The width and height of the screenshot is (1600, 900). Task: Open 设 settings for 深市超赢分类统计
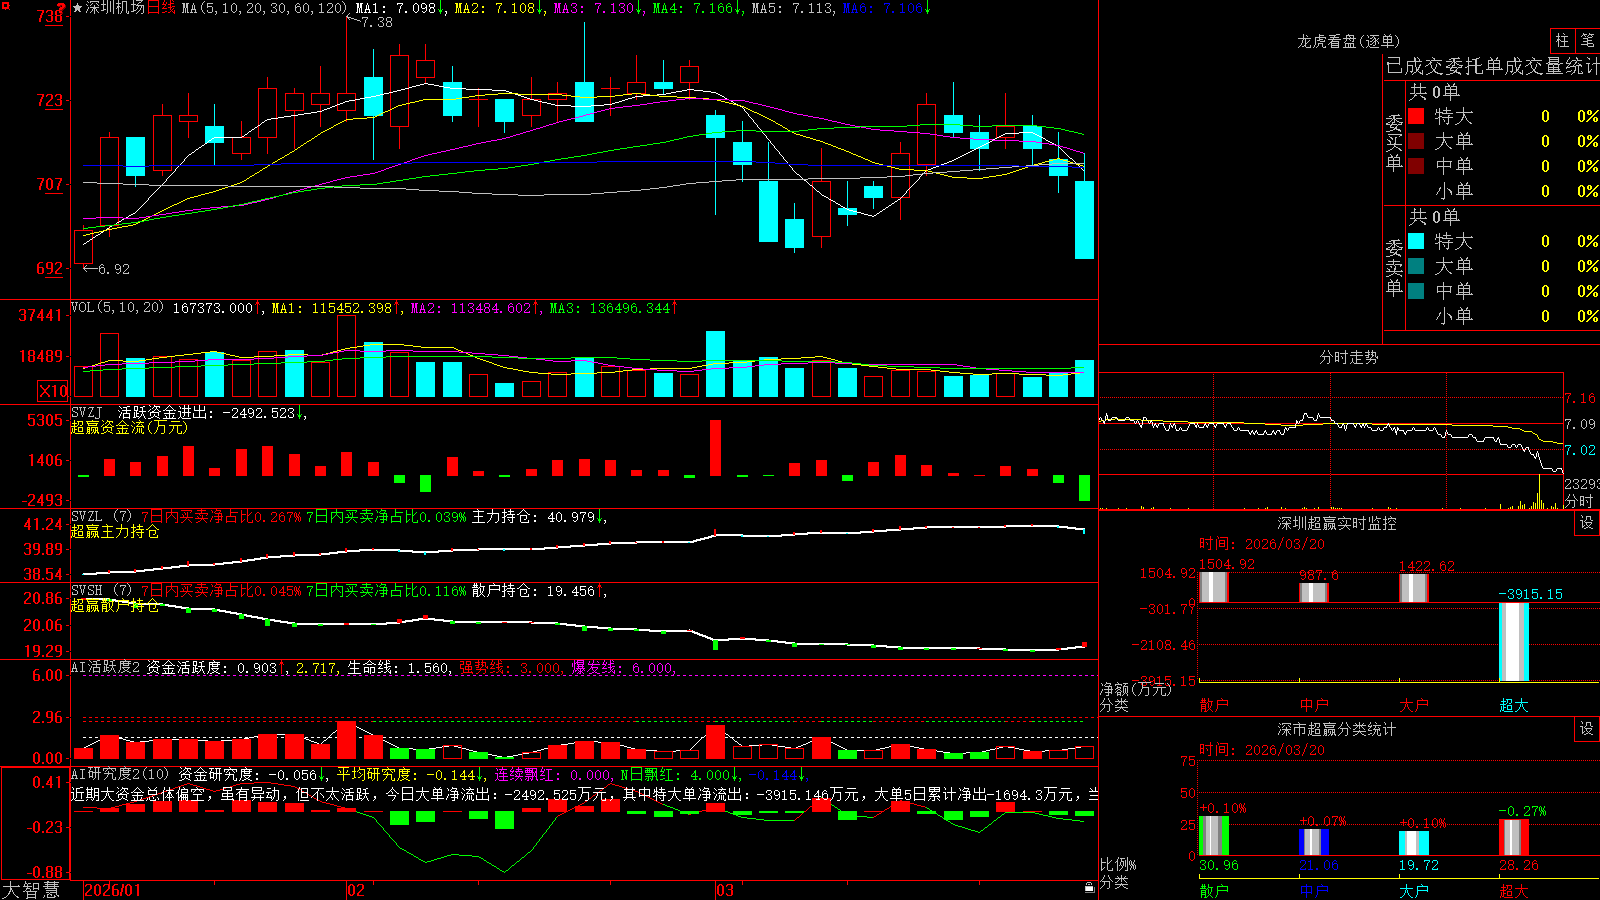pos(1587,729)
